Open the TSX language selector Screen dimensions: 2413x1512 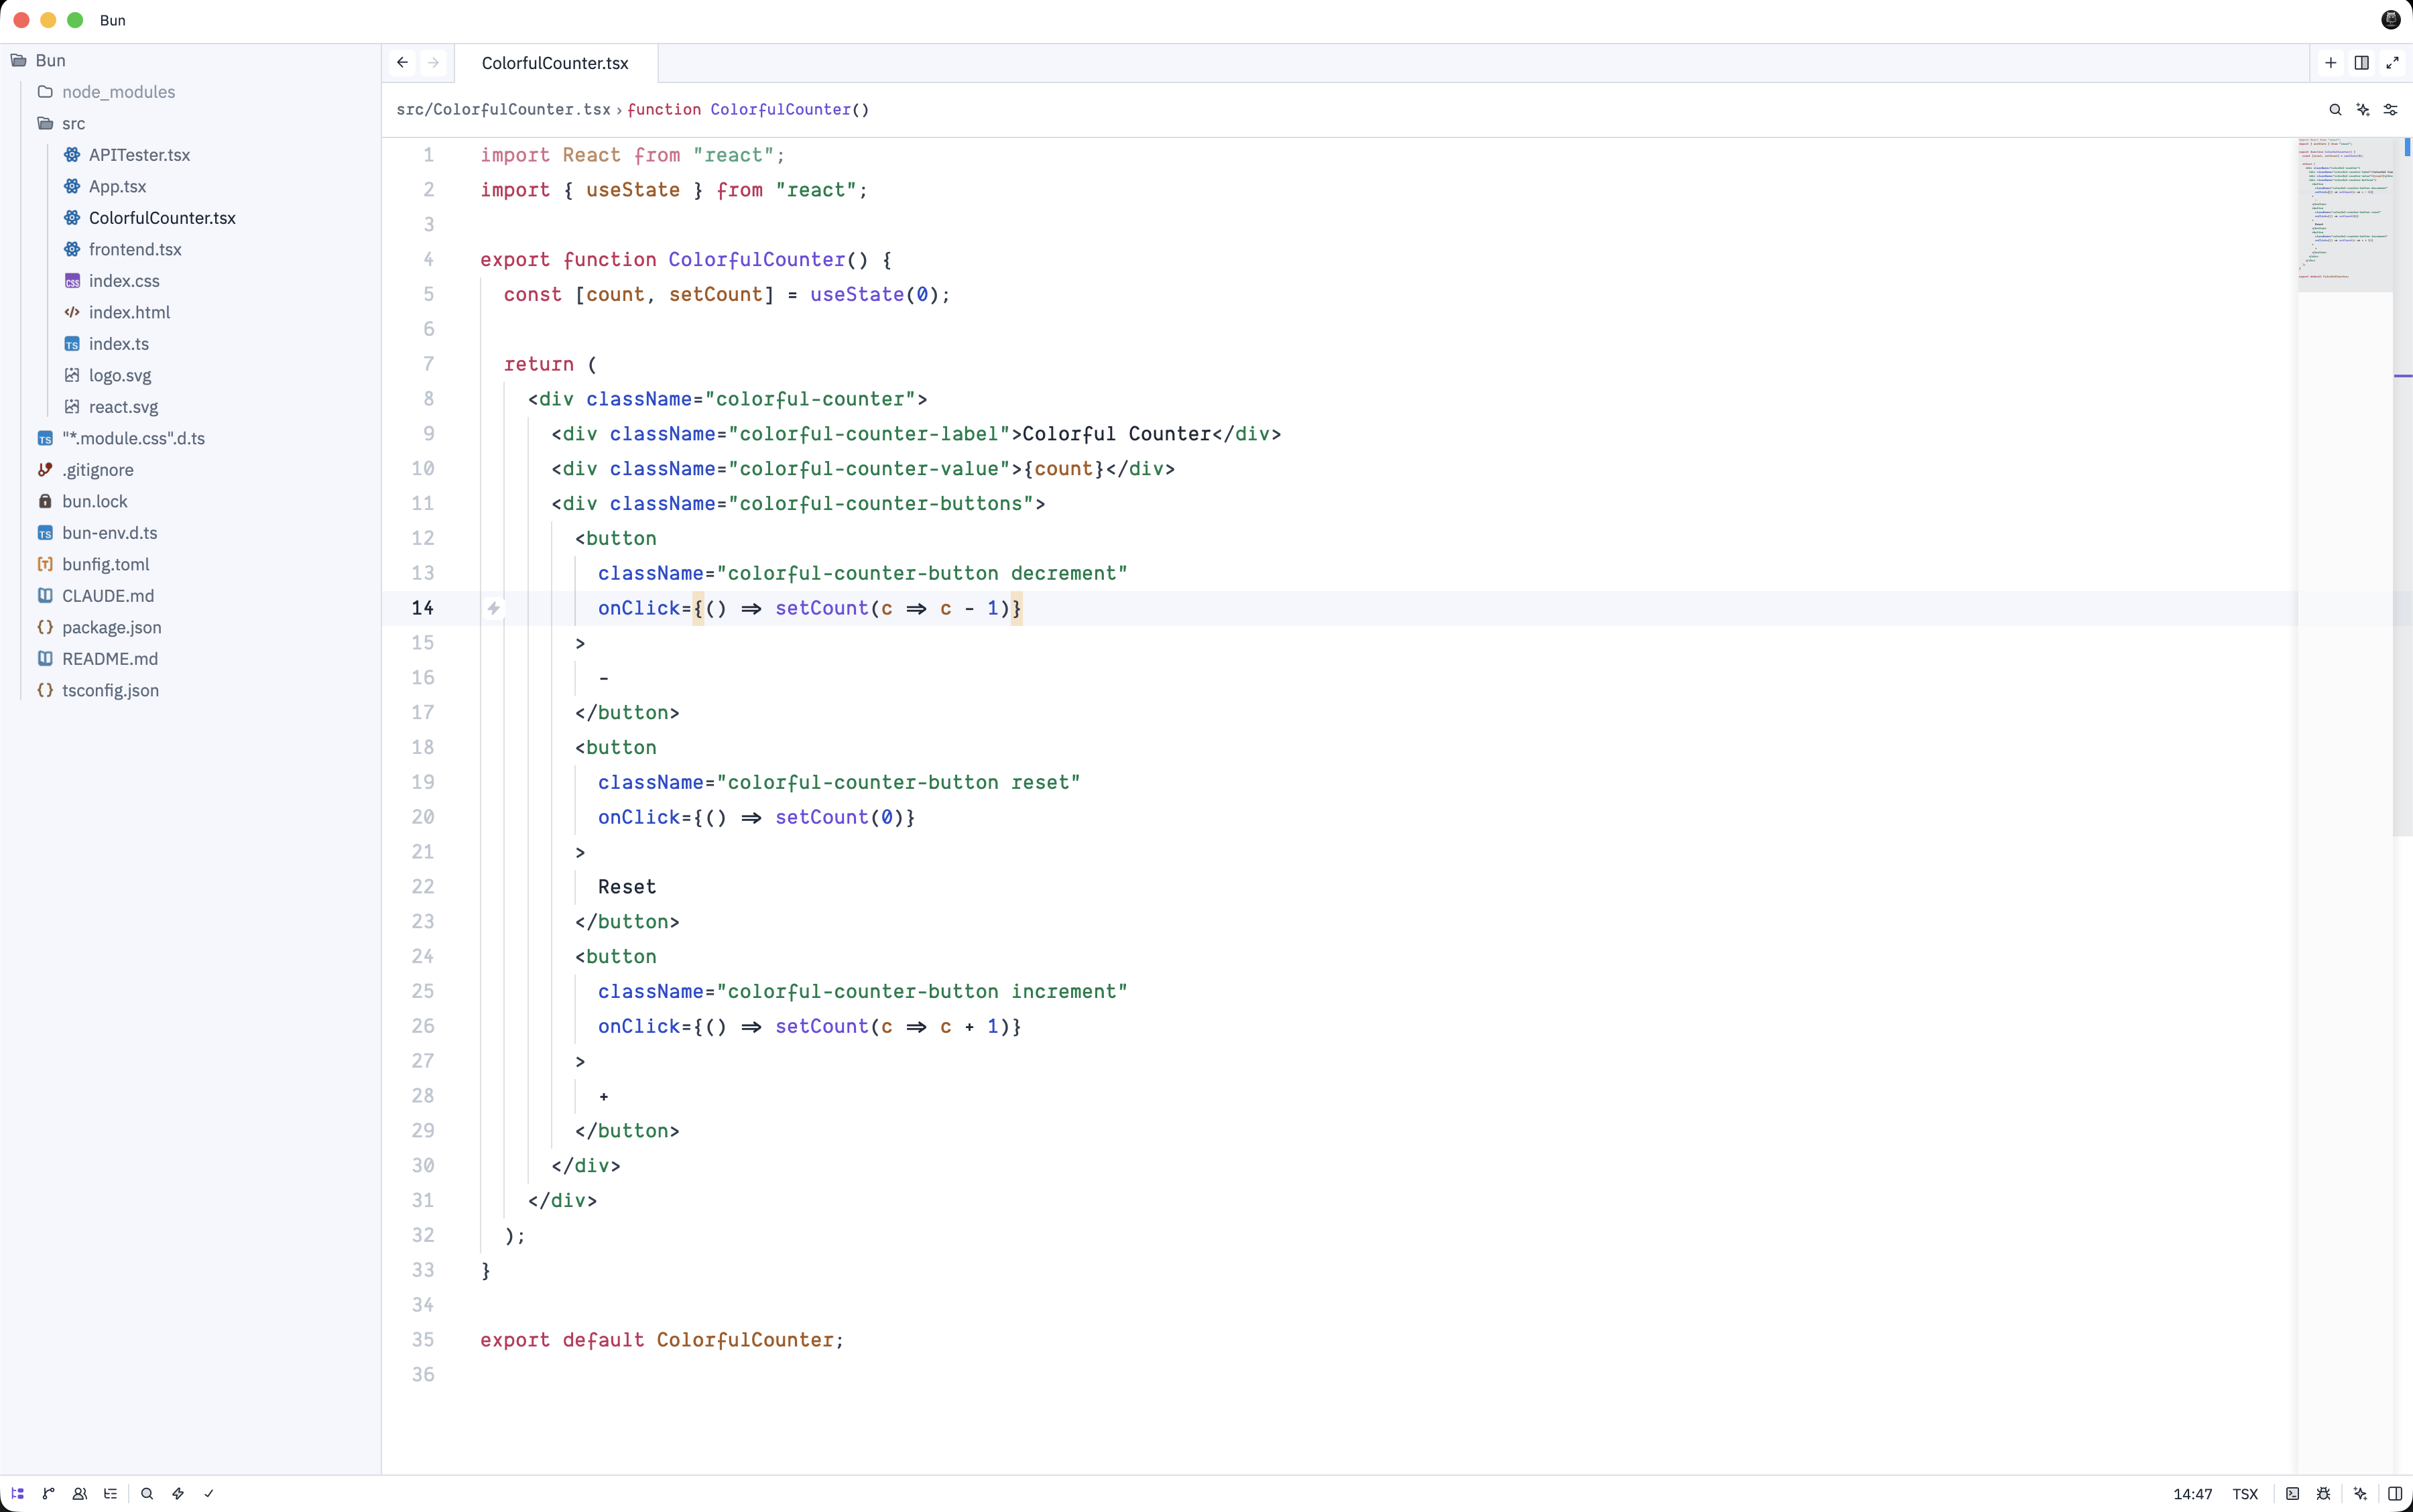[x=2245, y=1494]
